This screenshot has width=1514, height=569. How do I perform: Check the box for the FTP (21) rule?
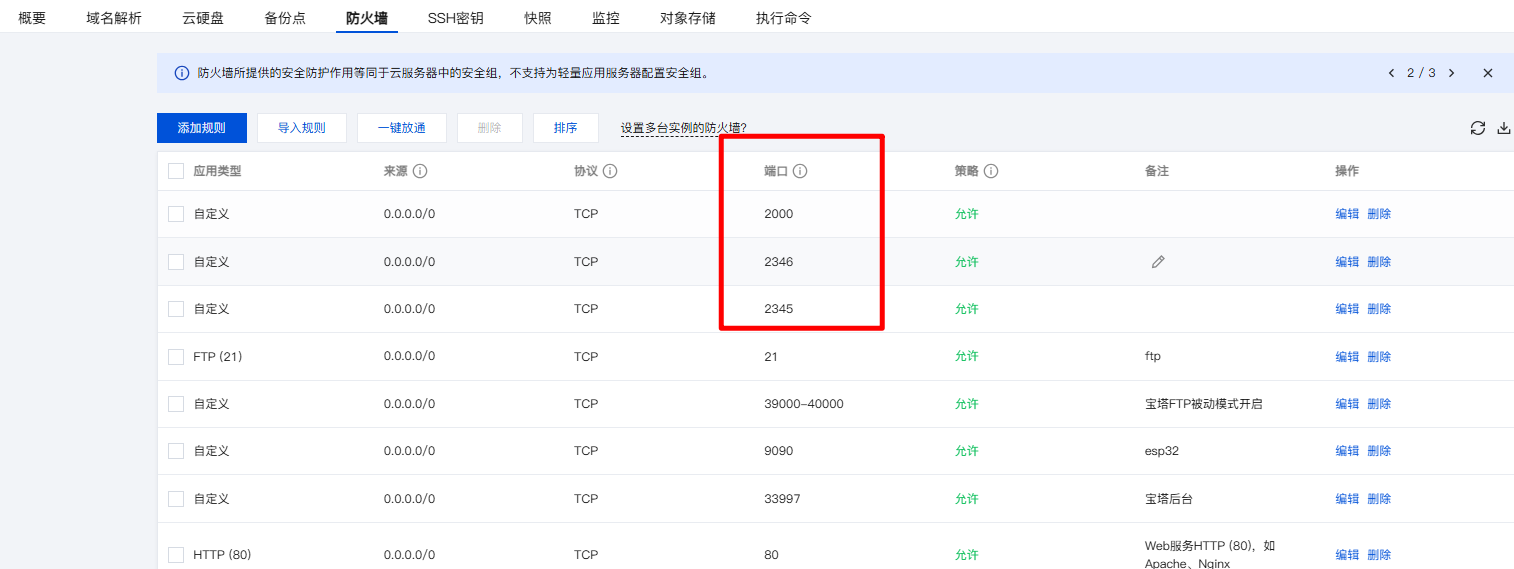click(x=176, y=357)
